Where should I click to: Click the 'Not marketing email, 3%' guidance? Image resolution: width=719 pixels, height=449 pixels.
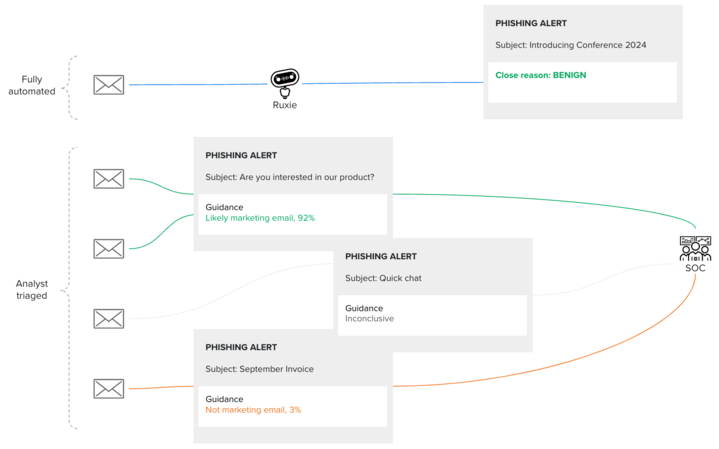[253, 410]
